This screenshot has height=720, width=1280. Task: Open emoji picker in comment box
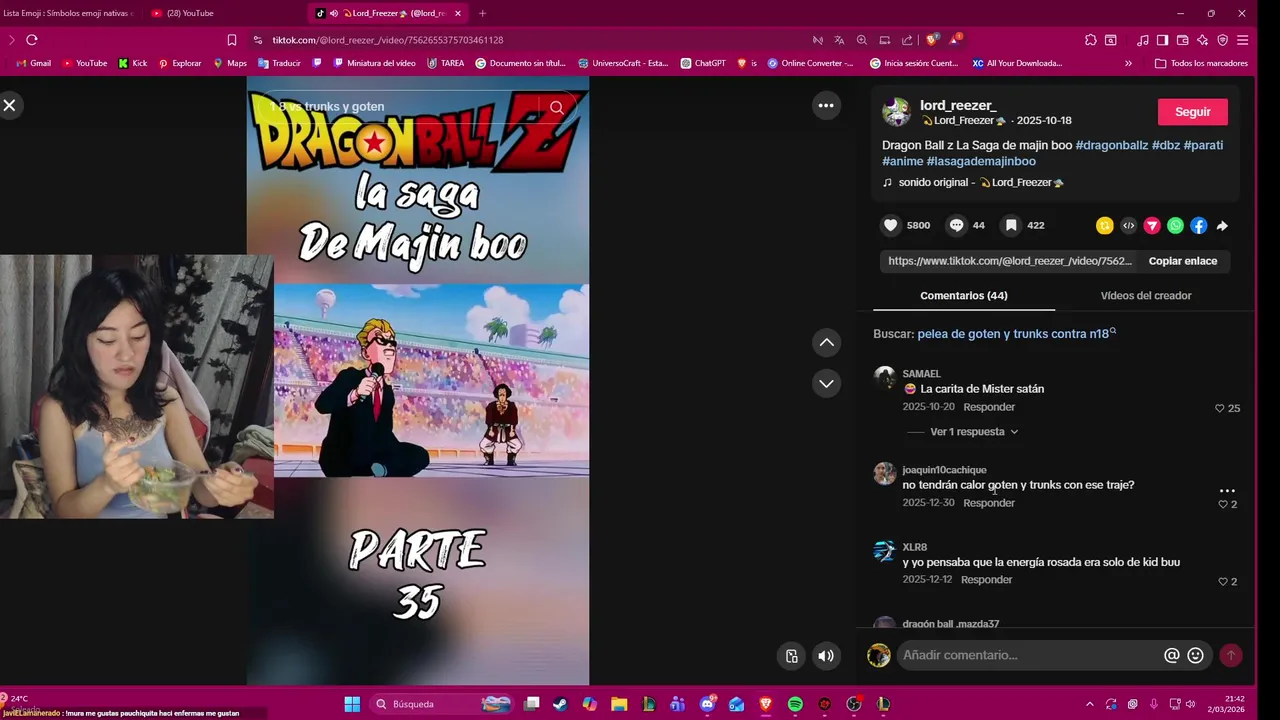[1195, 655]
